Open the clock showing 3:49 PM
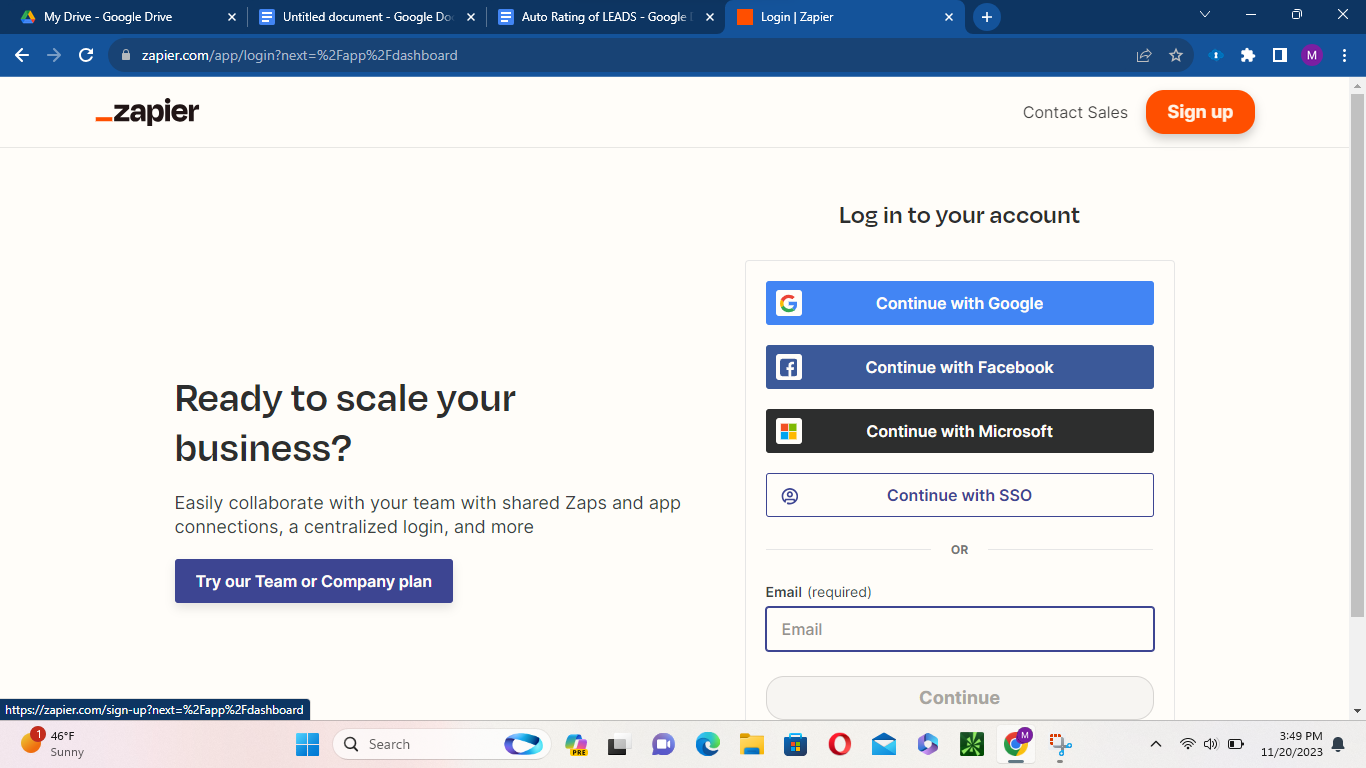 1291,744
